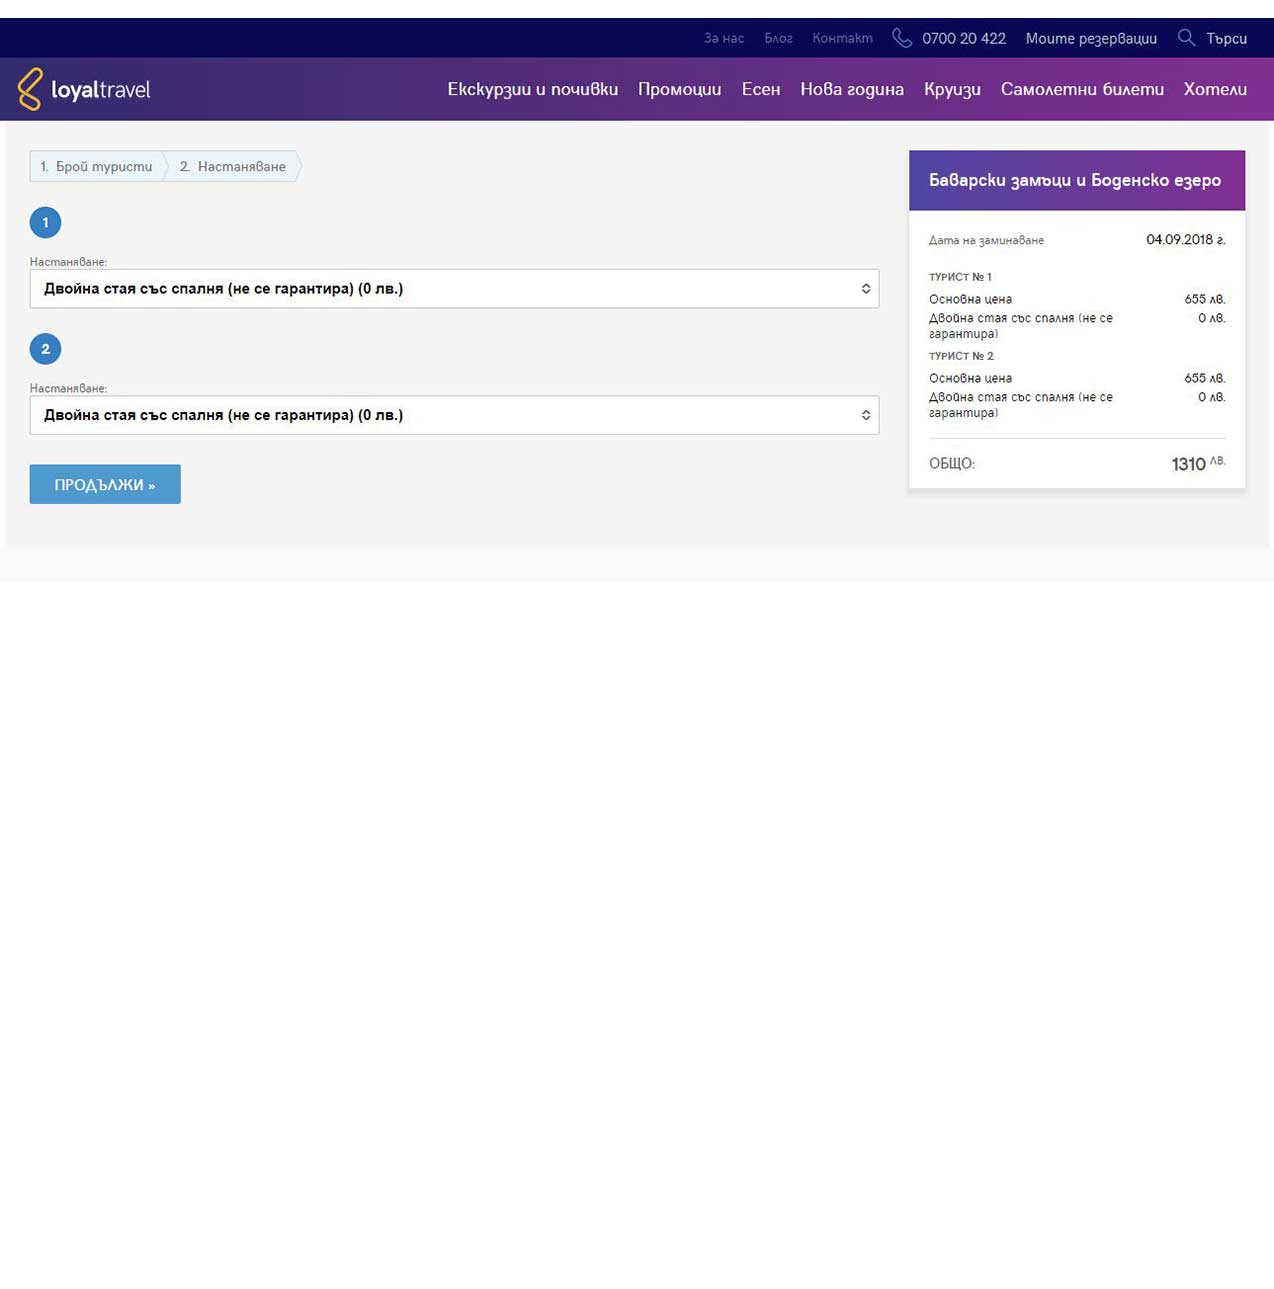Select step 2. Настаняване

[x=233, y=166]
